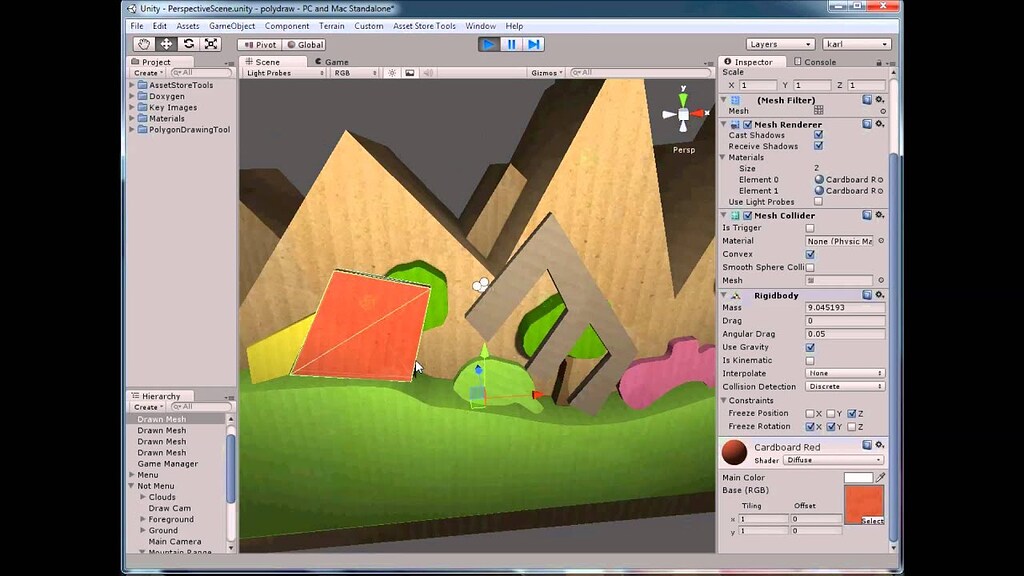The height and width of the screenshot is (576, 1024).
Task: Select Main Camera in the Hierarchy
Action: (x=177, y=541)
